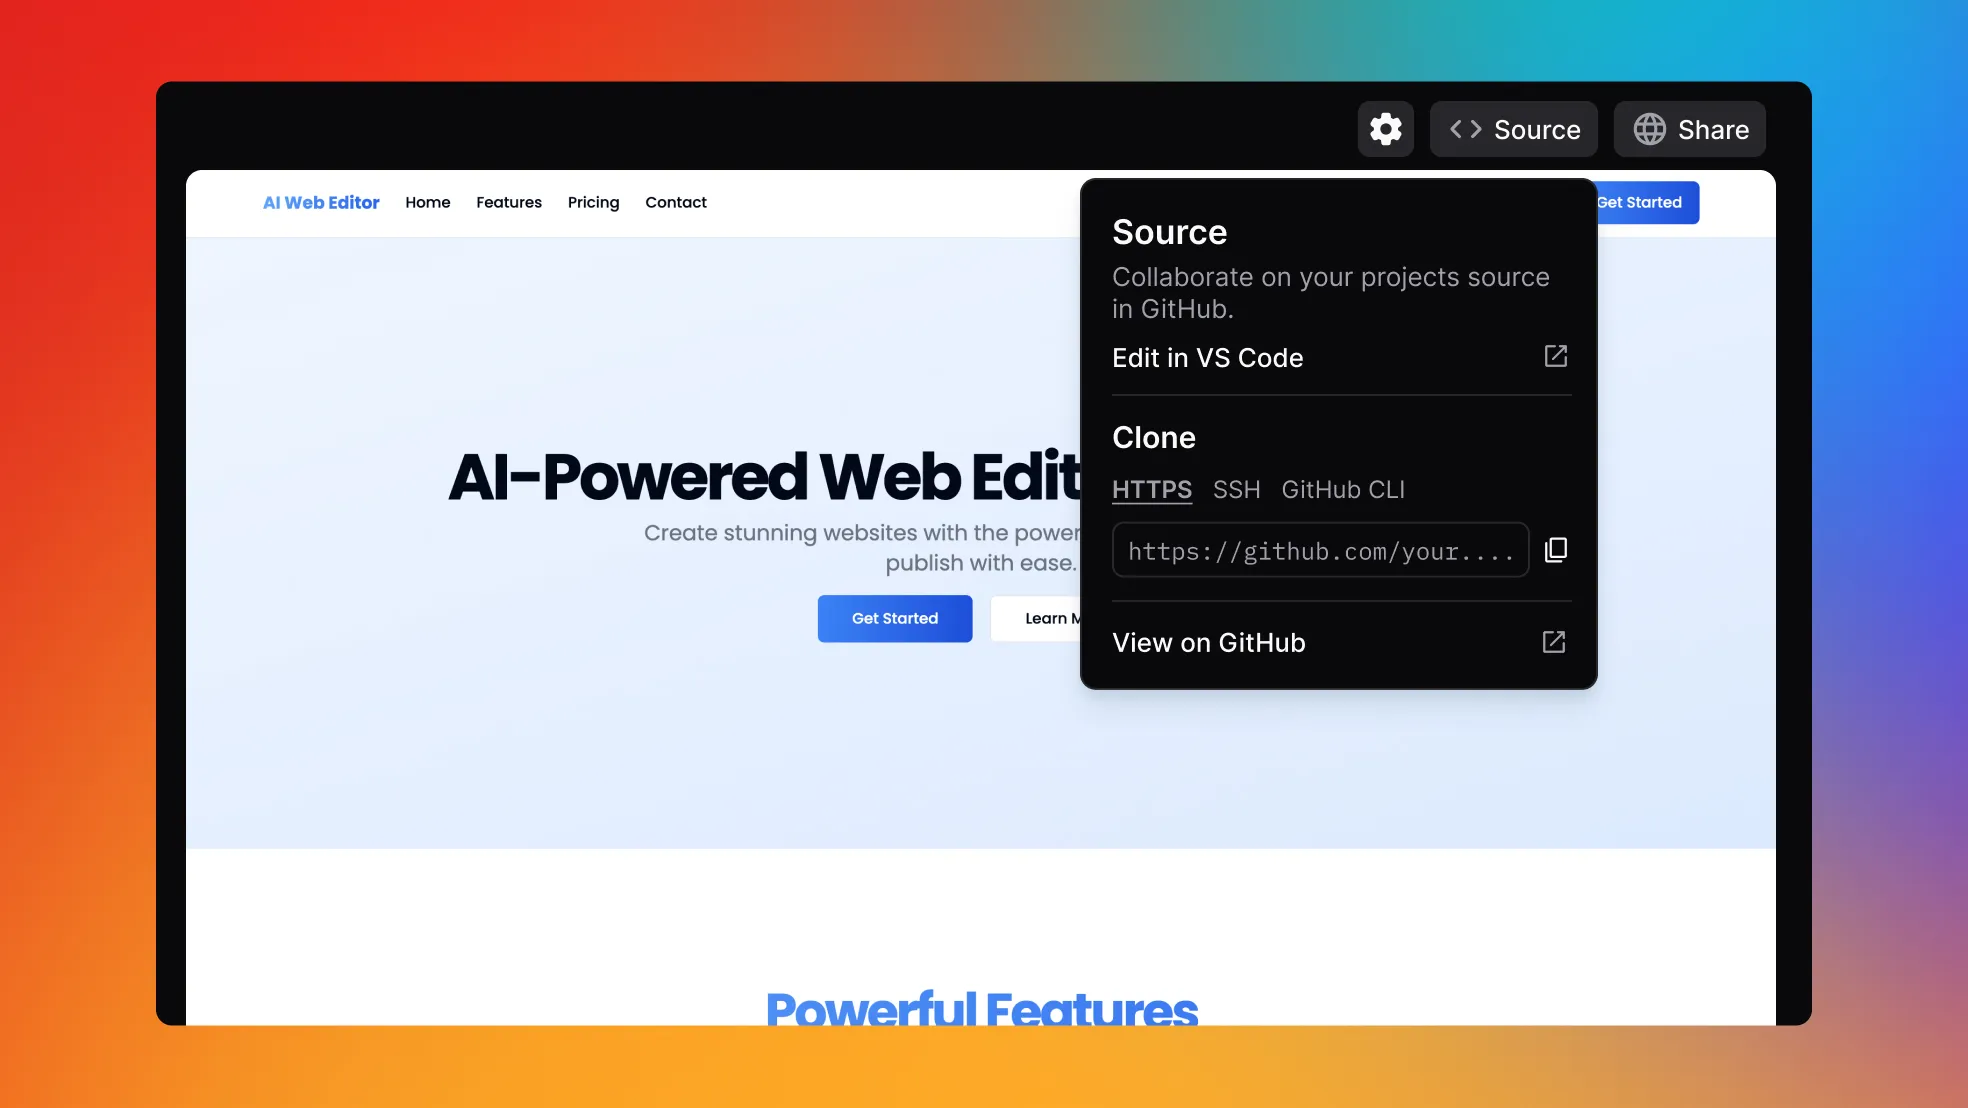The width and height of the screenshot is (1968, 1108).
Task: Open the Features navigation menu item
Action: coord(508,203)
